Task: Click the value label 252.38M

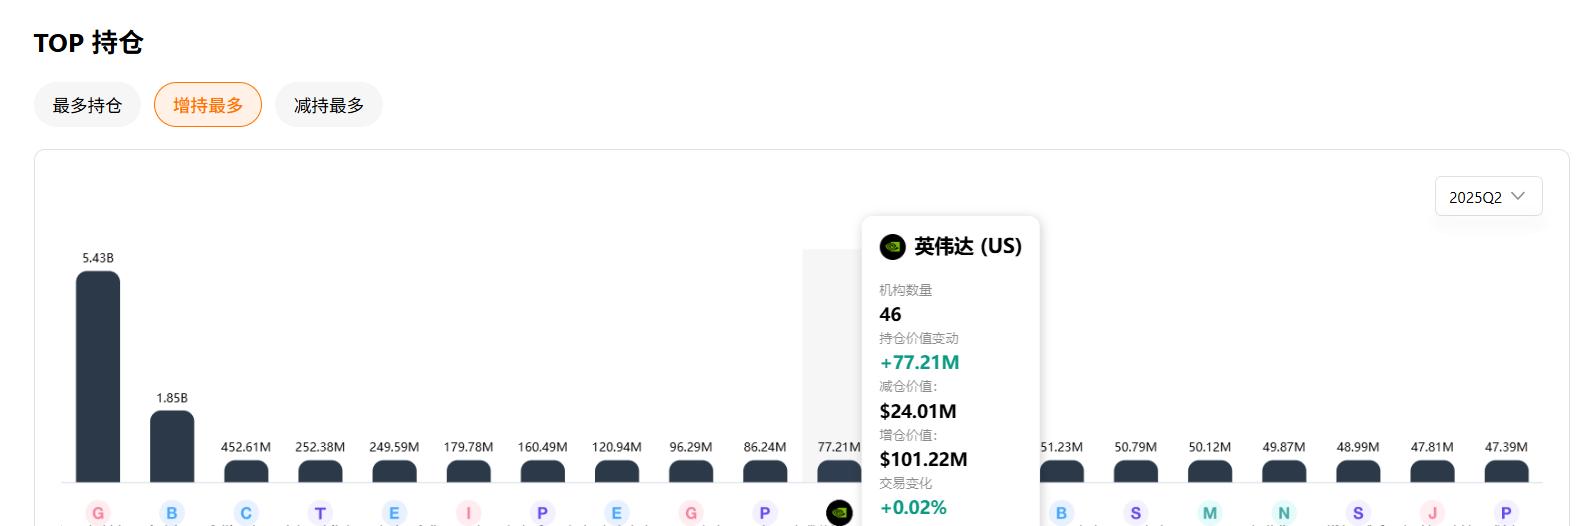Action: pyautogui.click(x=320, y=447)
